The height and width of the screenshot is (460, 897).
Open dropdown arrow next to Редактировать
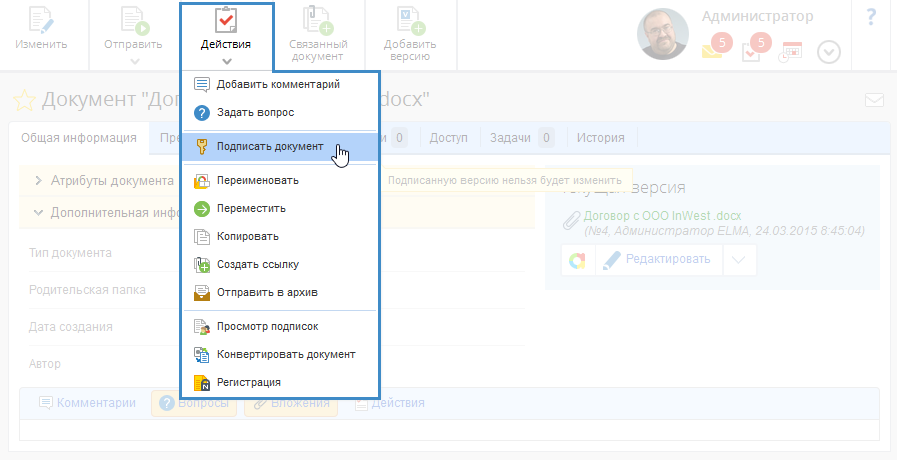pyautogui.click(x=739, y=260)
